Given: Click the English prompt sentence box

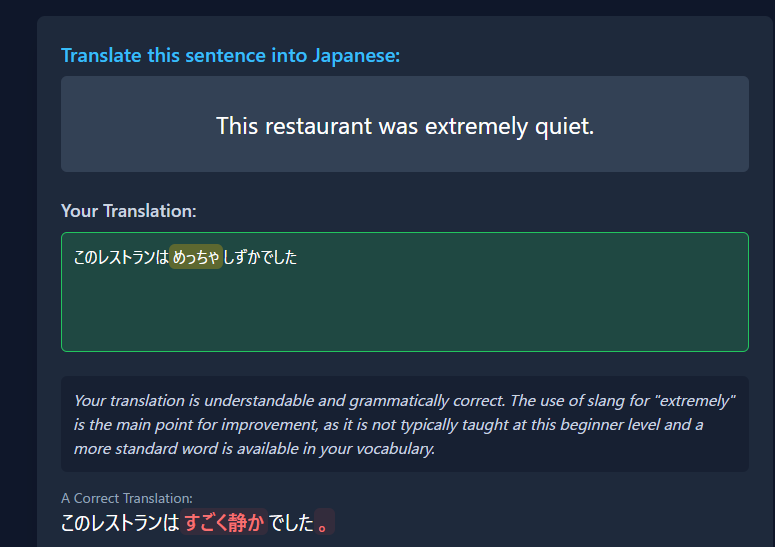Looking at the screenshot, I should point(405,124).
